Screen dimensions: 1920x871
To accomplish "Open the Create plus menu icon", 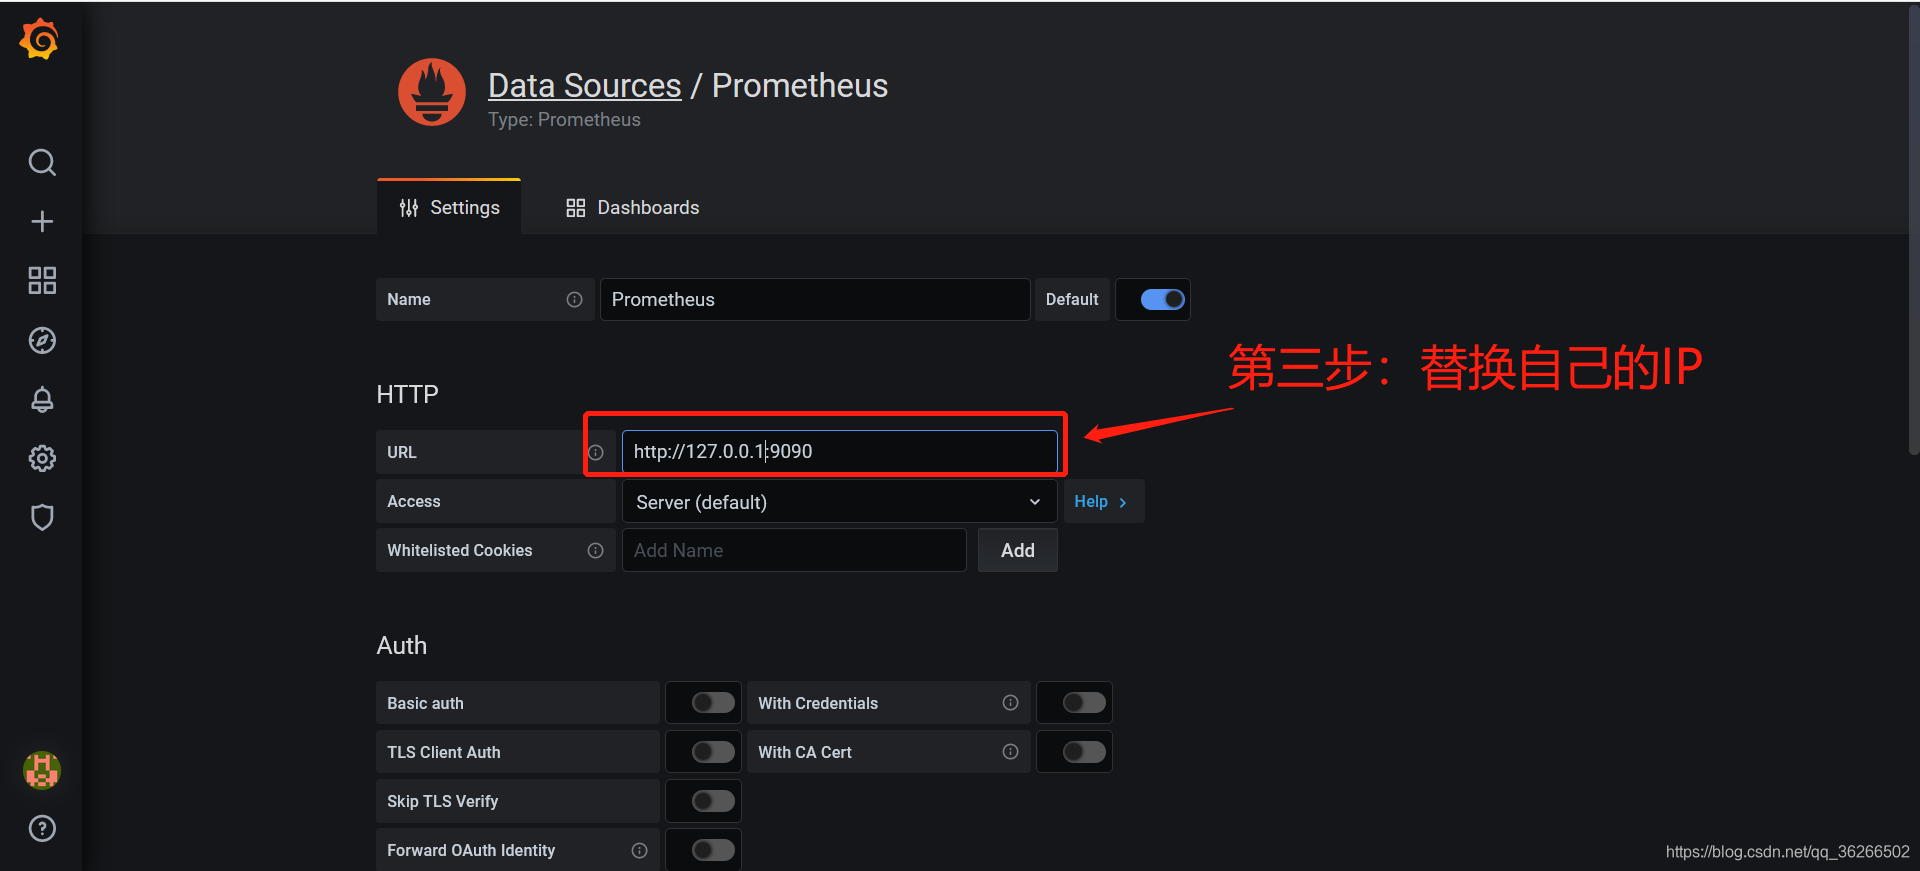I will [x=42, y=221].
